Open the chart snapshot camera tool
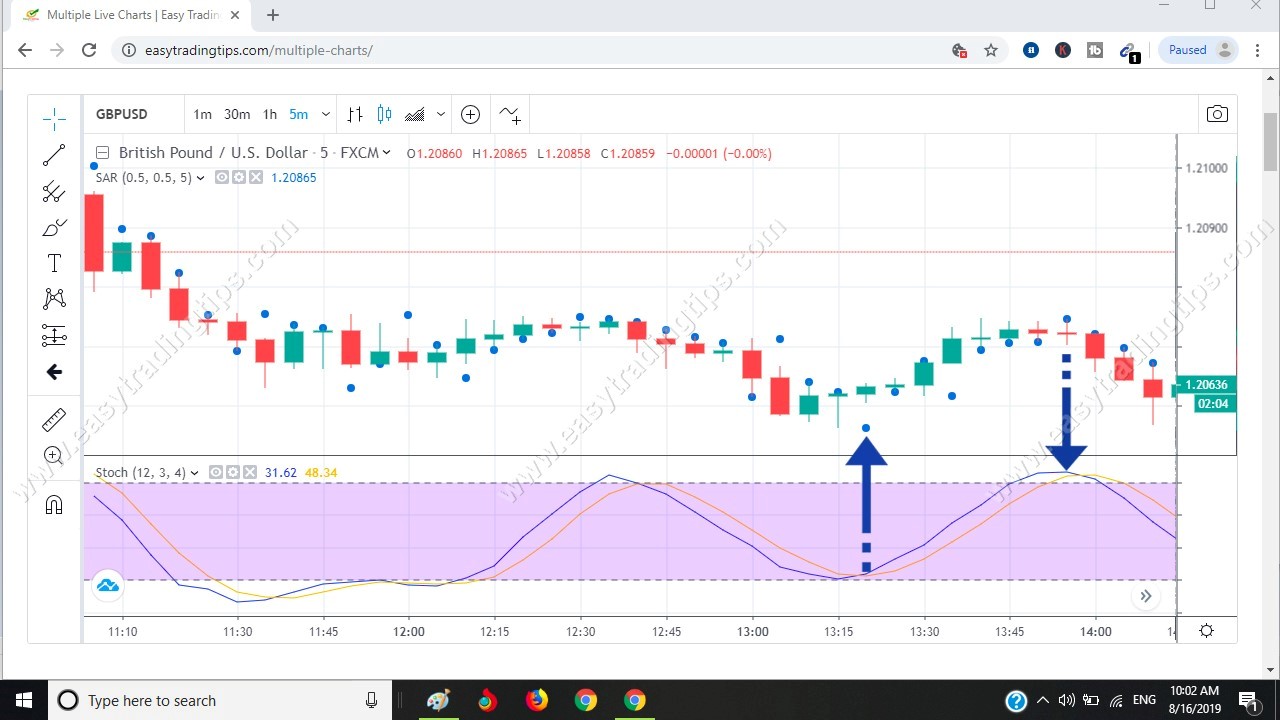Image resolution: width=1280 pixels, height=720 pixels. coord(1217,114)
